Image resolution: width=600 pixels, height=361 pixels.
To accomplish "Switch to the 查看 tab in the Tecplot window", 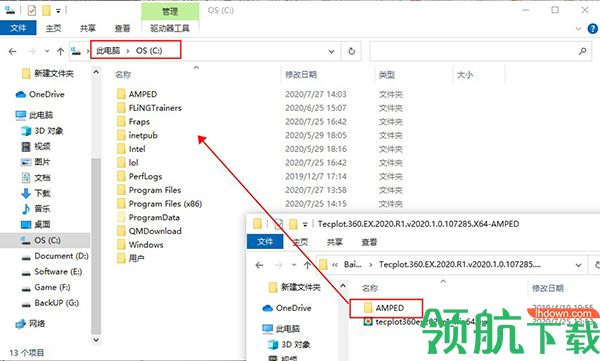I will tap(369, 242).
